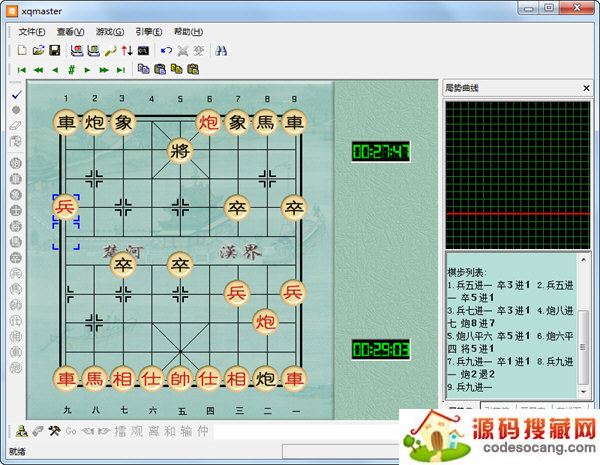Open the 文件(F) menu
This screenshot has height=465, width=600.
31,32
